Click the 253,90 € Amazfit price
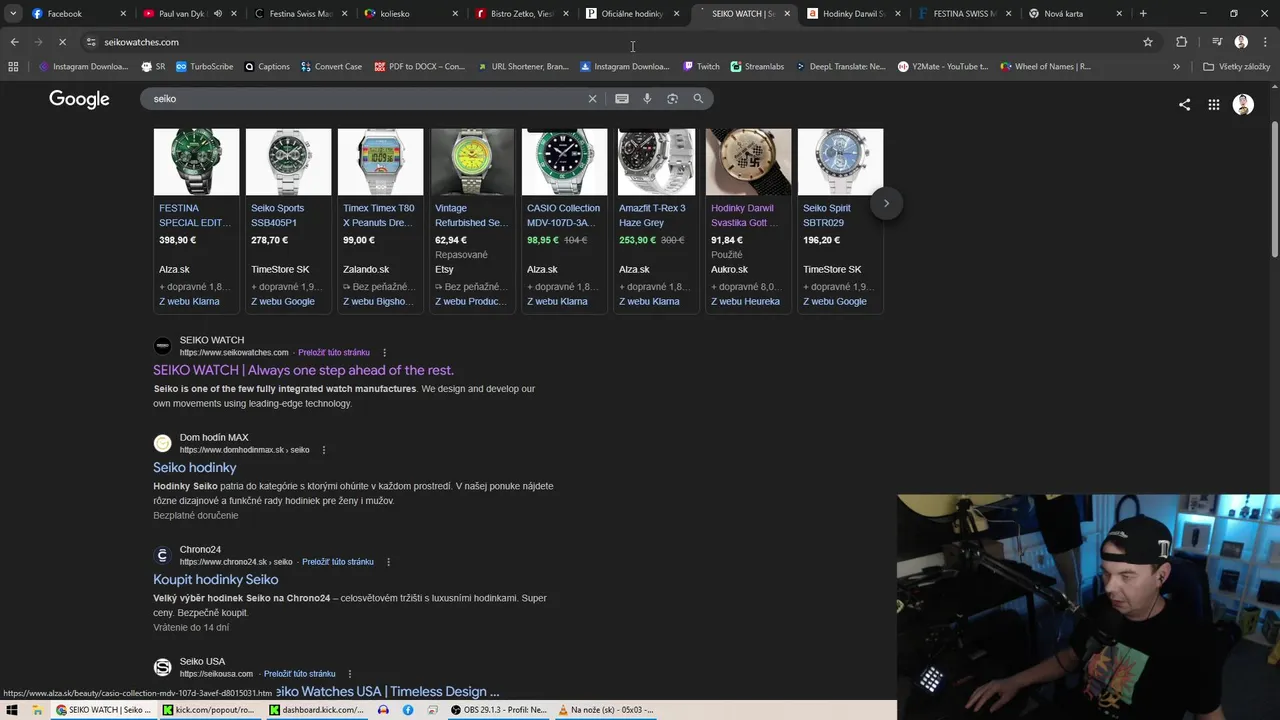The width and height of the screenshot is (1280, 720). [637, 240]
